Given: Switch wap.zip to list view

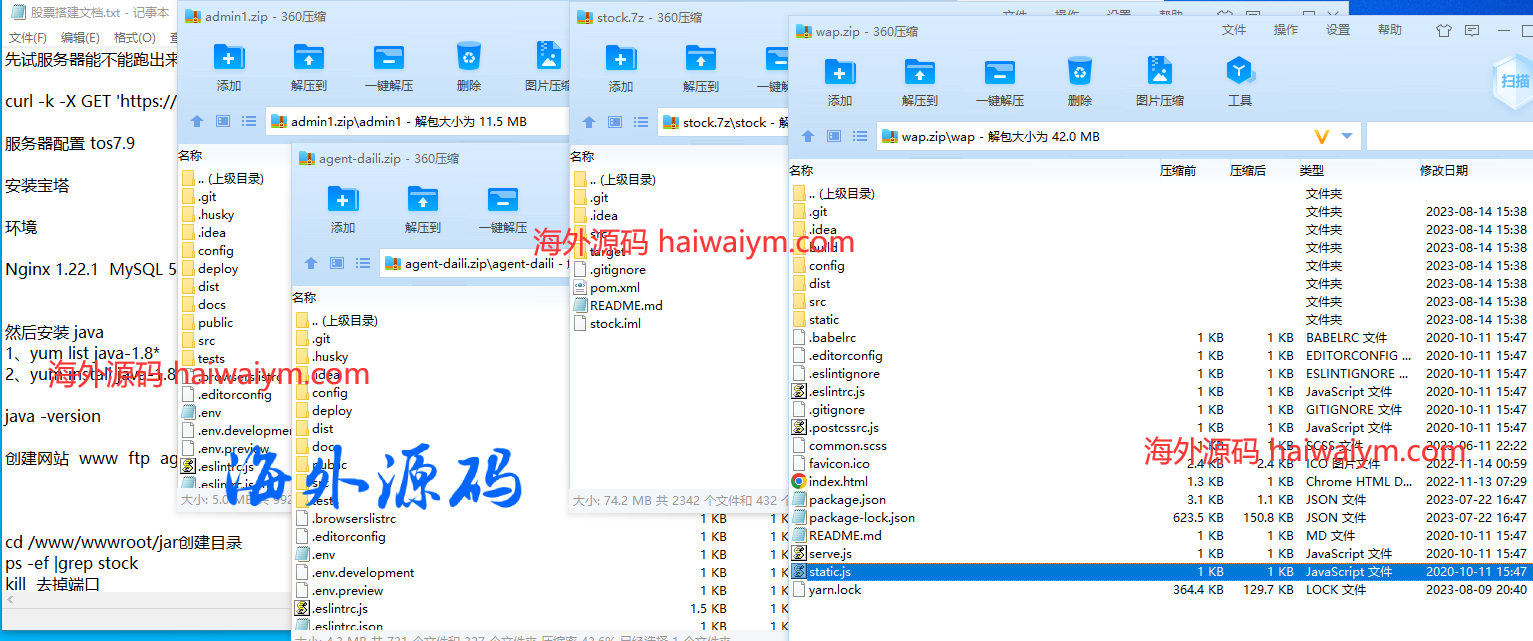Looking at the screenshot, I should [x=859, y=136].
